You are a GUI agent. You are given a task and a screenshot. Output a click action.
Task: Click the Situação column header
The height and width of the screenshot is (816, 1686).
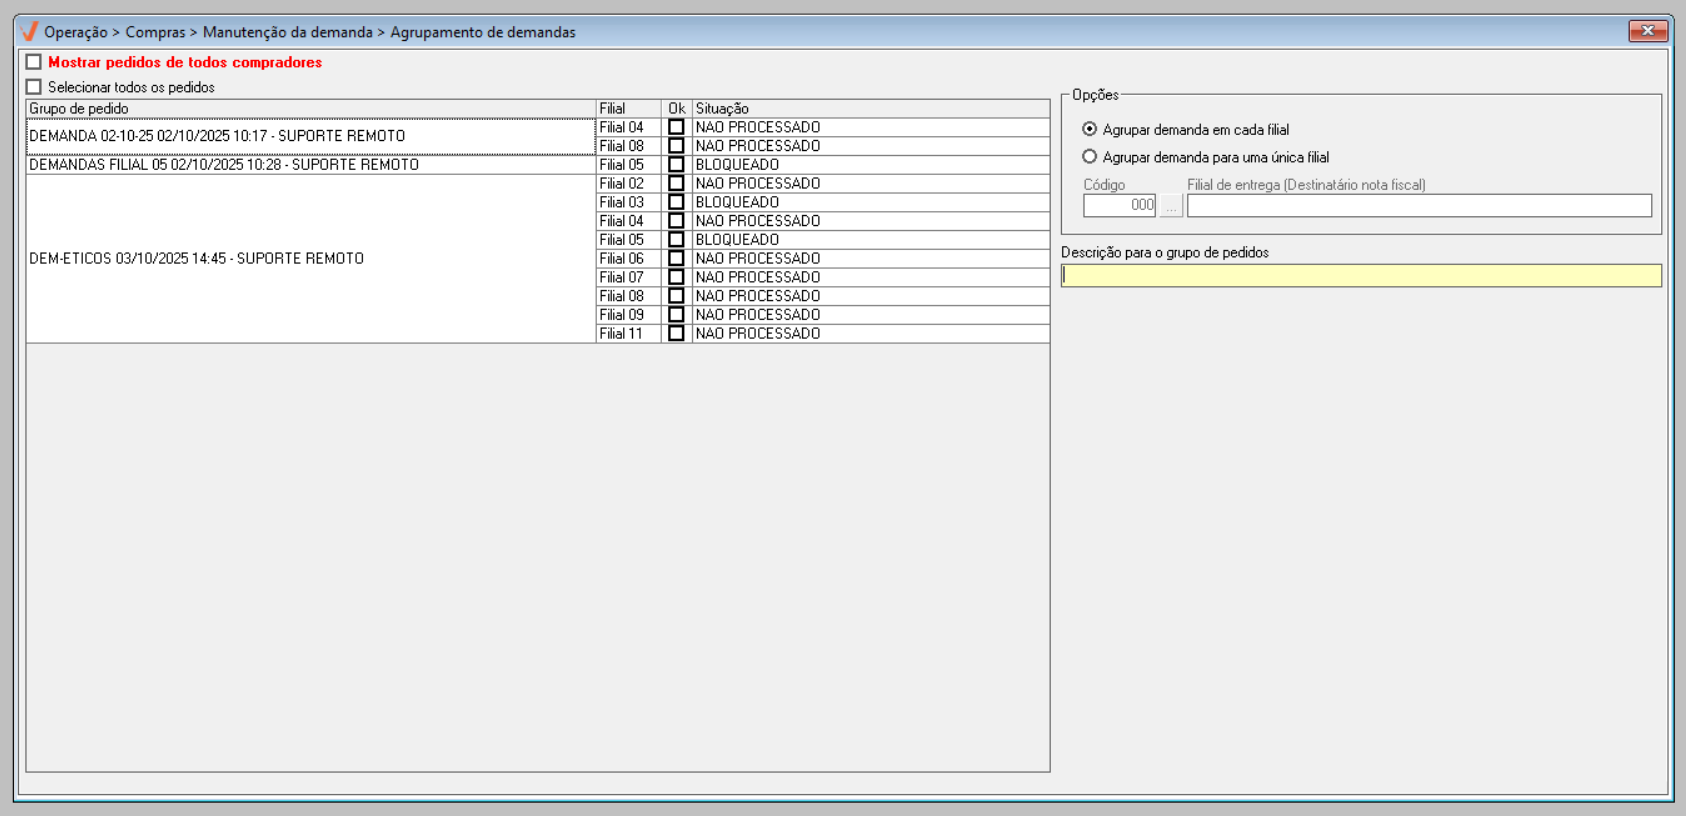point(871,108)
